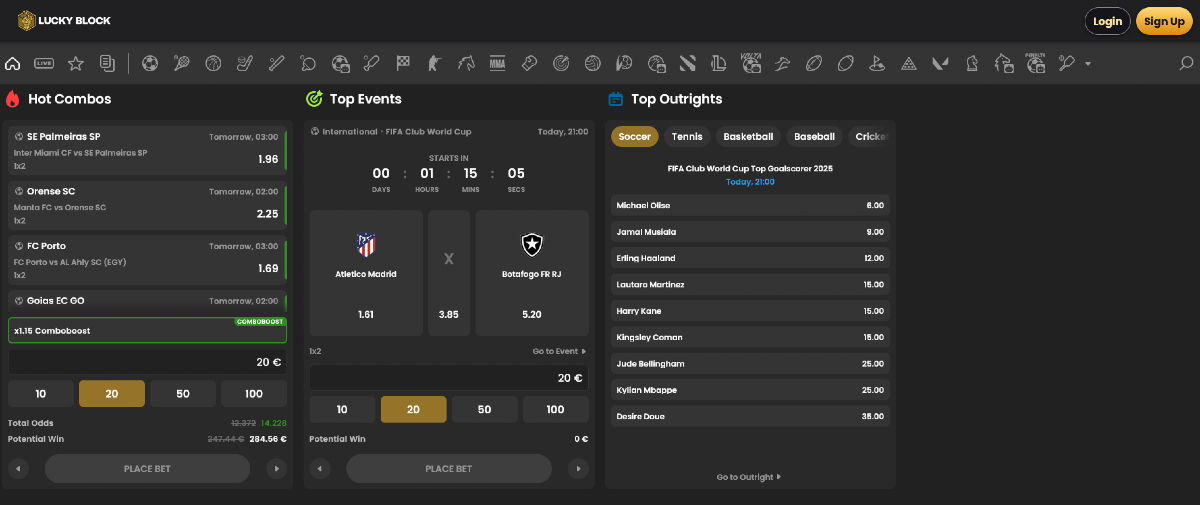Select the checkered flag motorsport icon
This screenshot has width=1200, height=505.
[403, 64]
